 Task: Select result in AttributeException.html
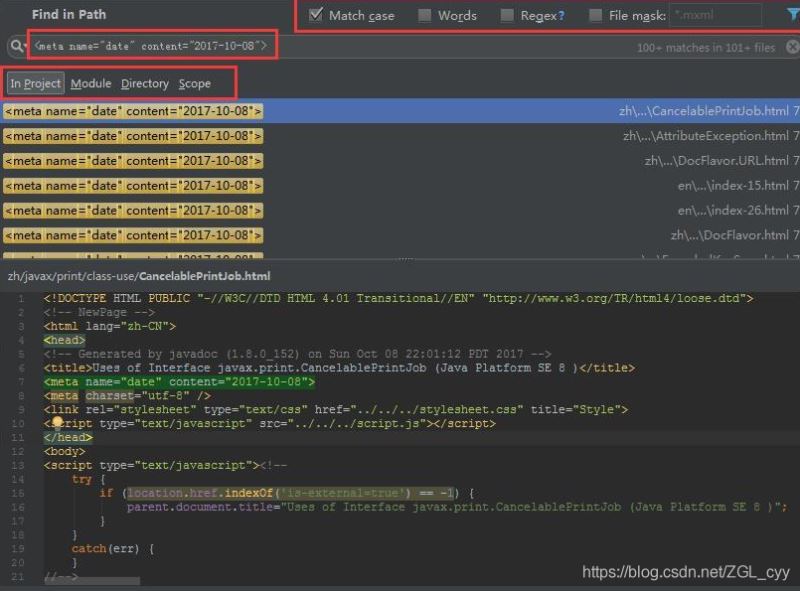click(400, 136)
